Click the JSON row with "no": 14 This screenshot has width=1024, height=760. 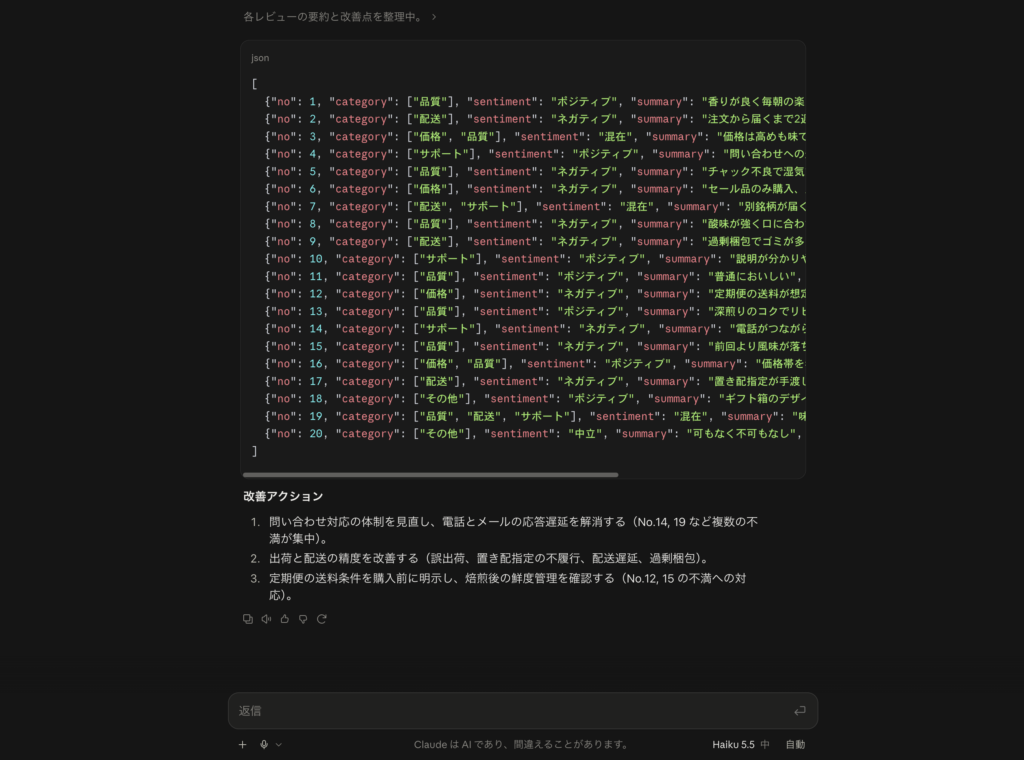point(534,329)
